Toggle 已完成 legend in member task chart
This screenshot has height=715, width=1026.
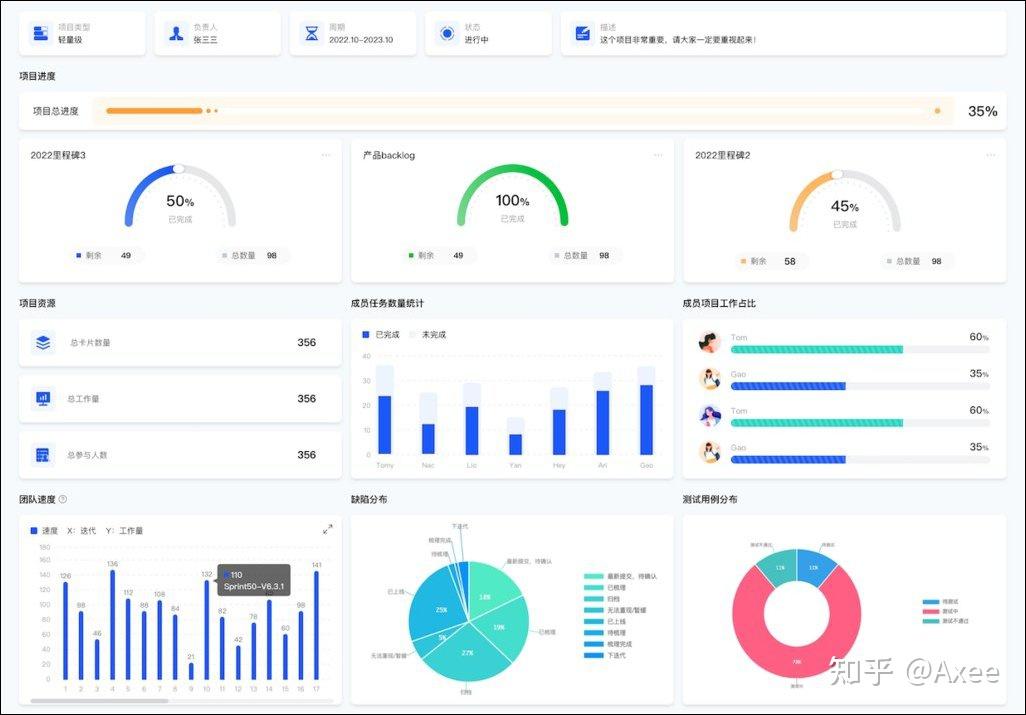click(x=381, y=334)
